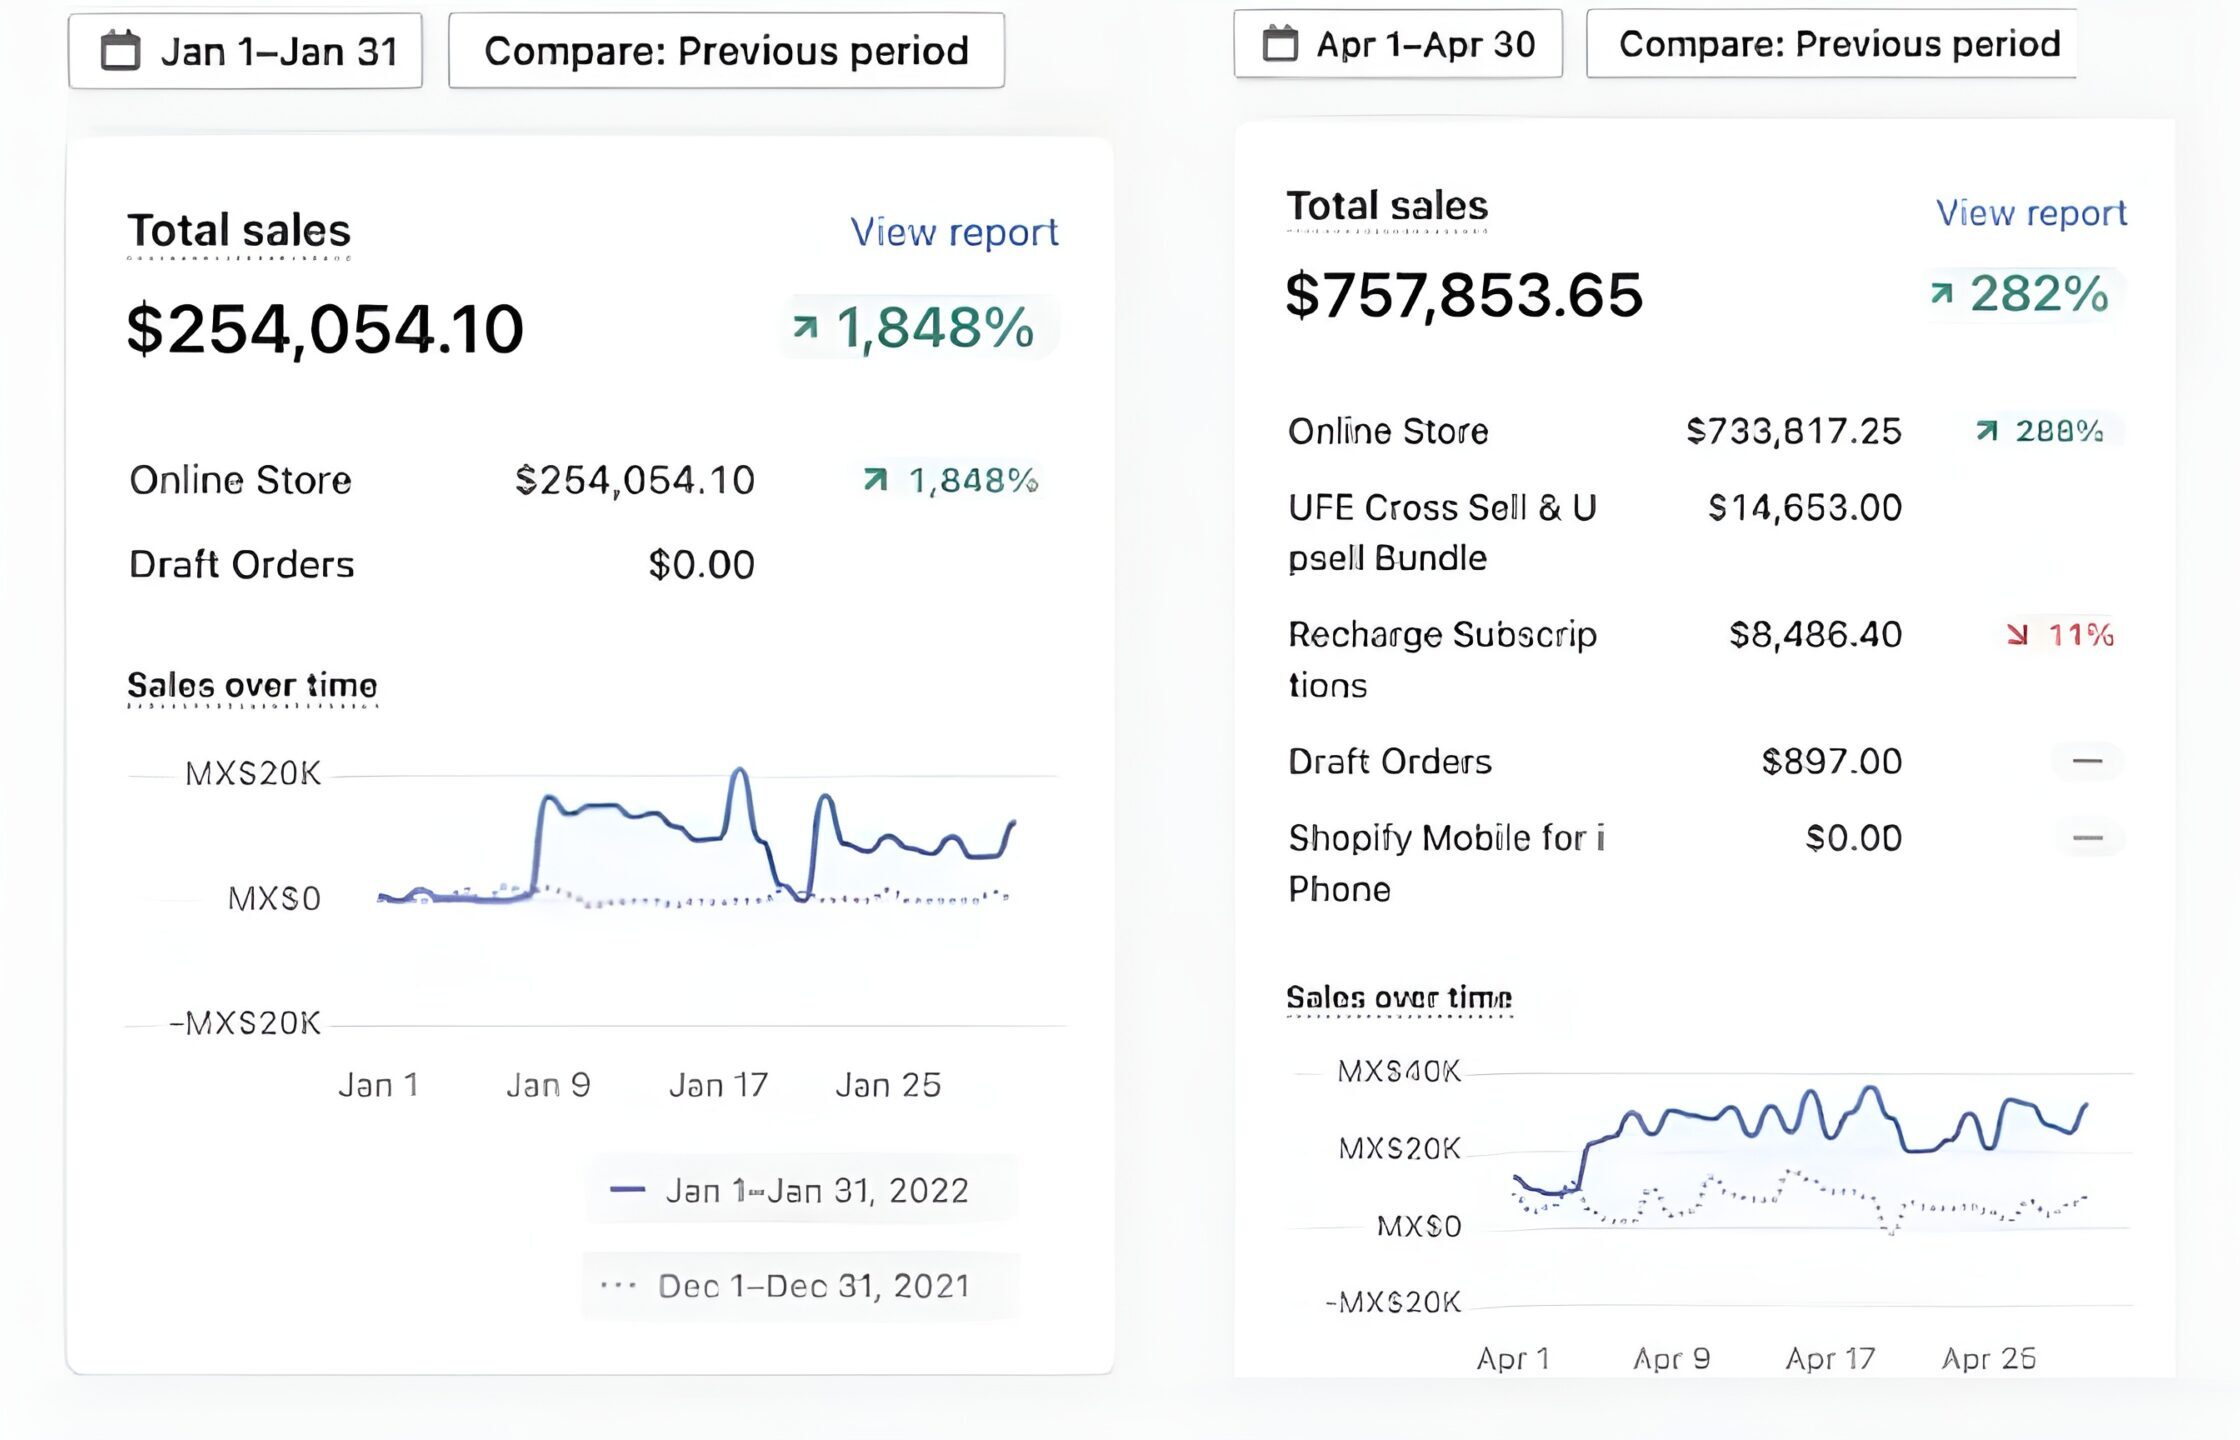Click Total sales heading in January card
Viewport: 2240px width, 1440px height.
(x=239, y=231)
